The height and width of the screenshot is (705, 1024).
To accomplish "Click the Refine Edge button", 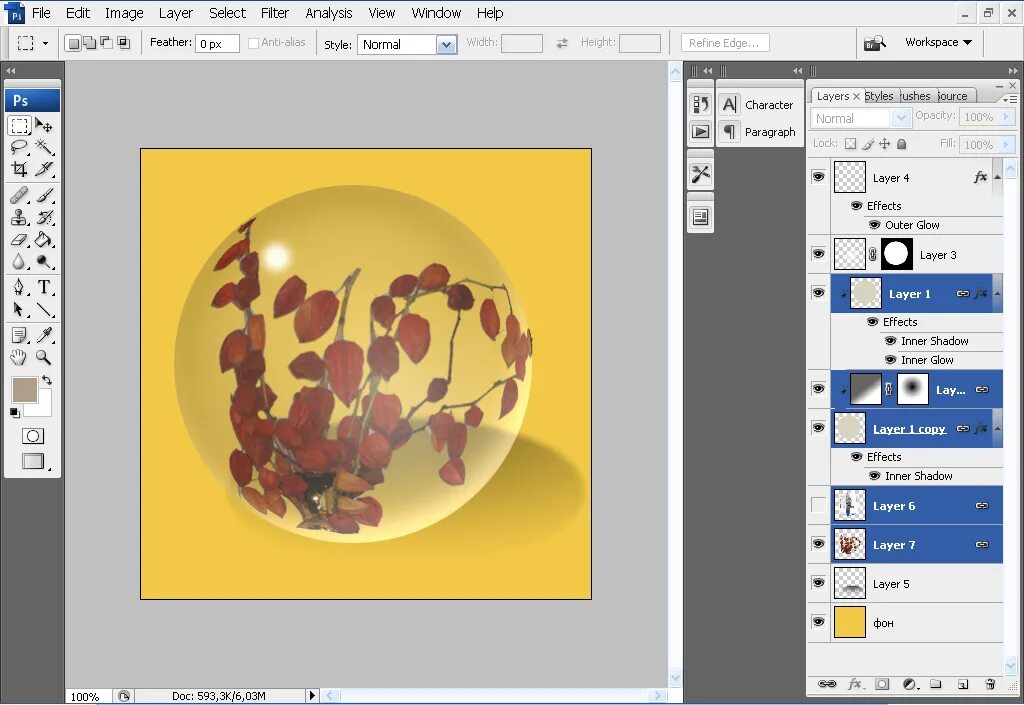I will click(725, 43).
